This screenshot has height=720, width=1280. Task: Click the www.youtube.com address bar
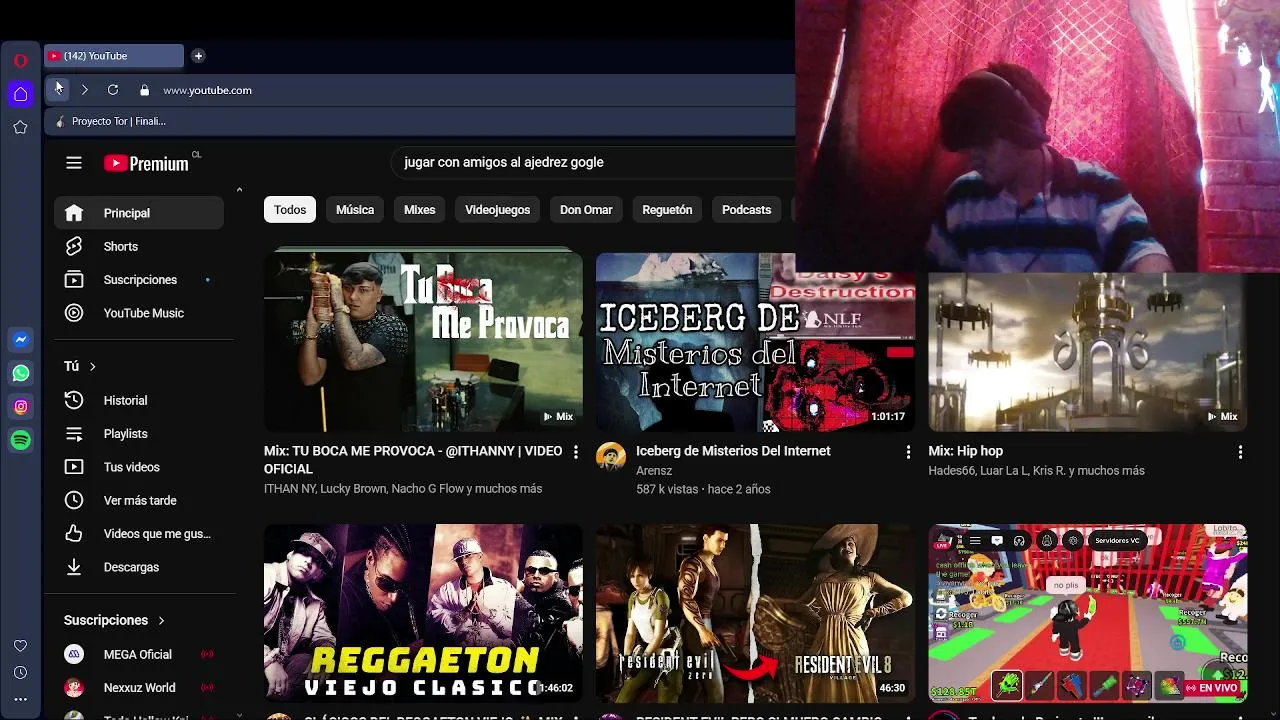(x=207, y=90)
